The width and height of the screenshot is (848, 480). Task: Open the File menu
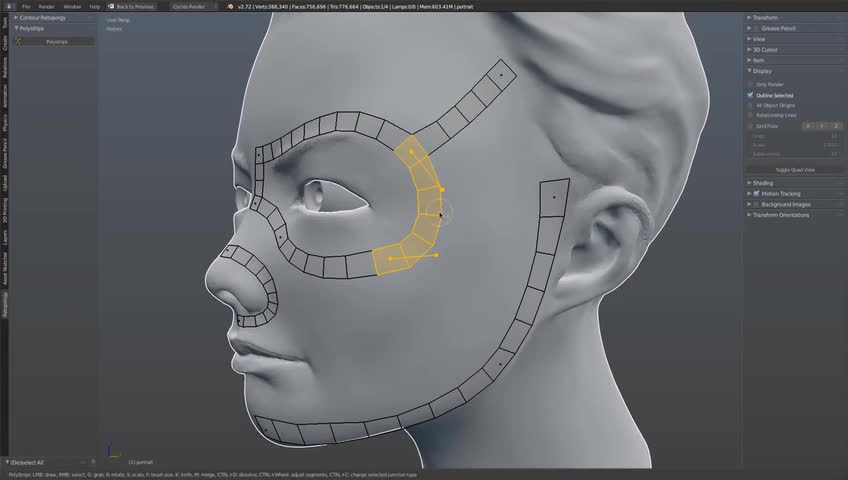[x=26, y=6]
